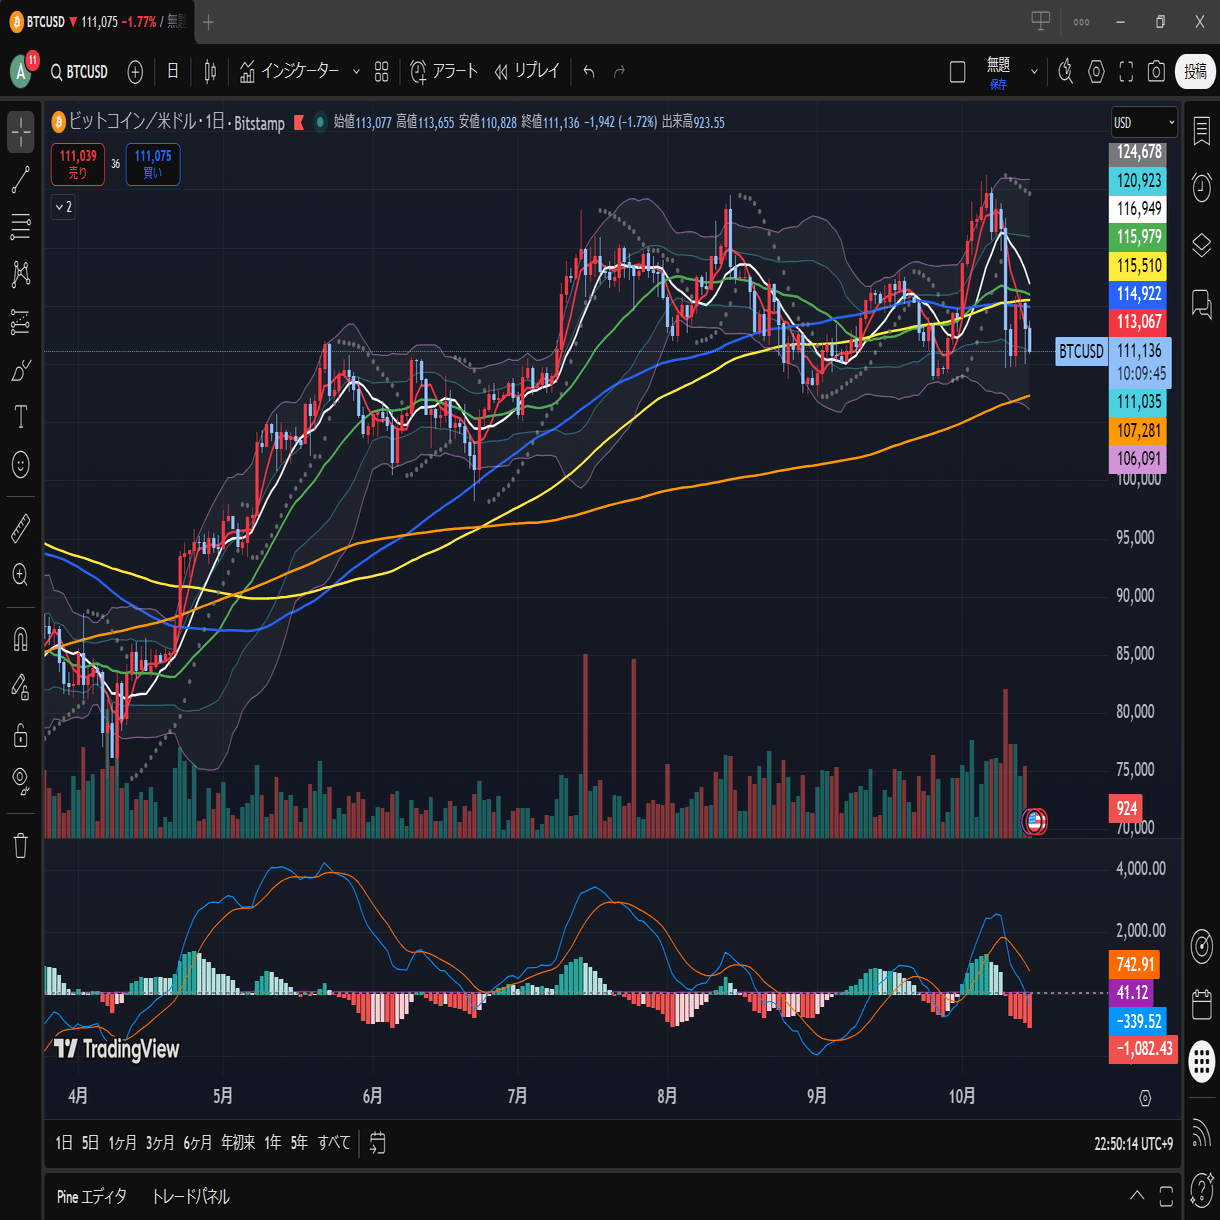Viewport: 1220px width, 1220px height.
Task: Open the go to date calendar icon
Action: (377, 1142)
